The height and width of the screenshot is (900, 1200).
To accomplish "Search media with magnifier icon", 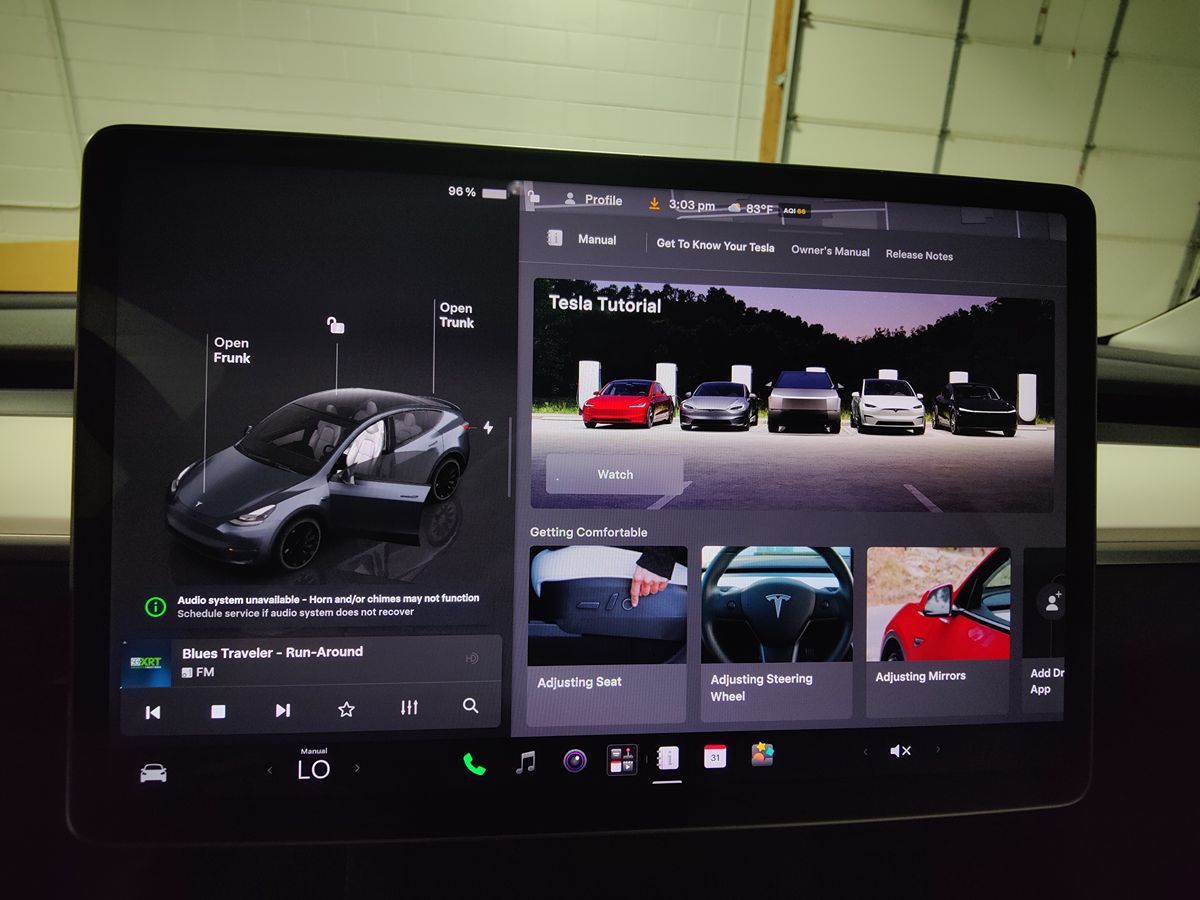I will tap(470, 705).
